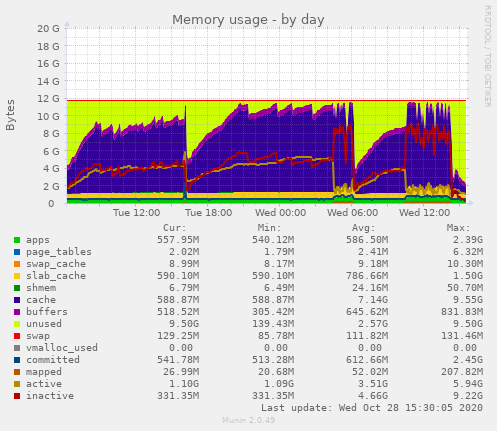Image resolution: width=497 pixels, height=431 pixels.
Task: Click the Last update timestamp text
Action: 372,408
